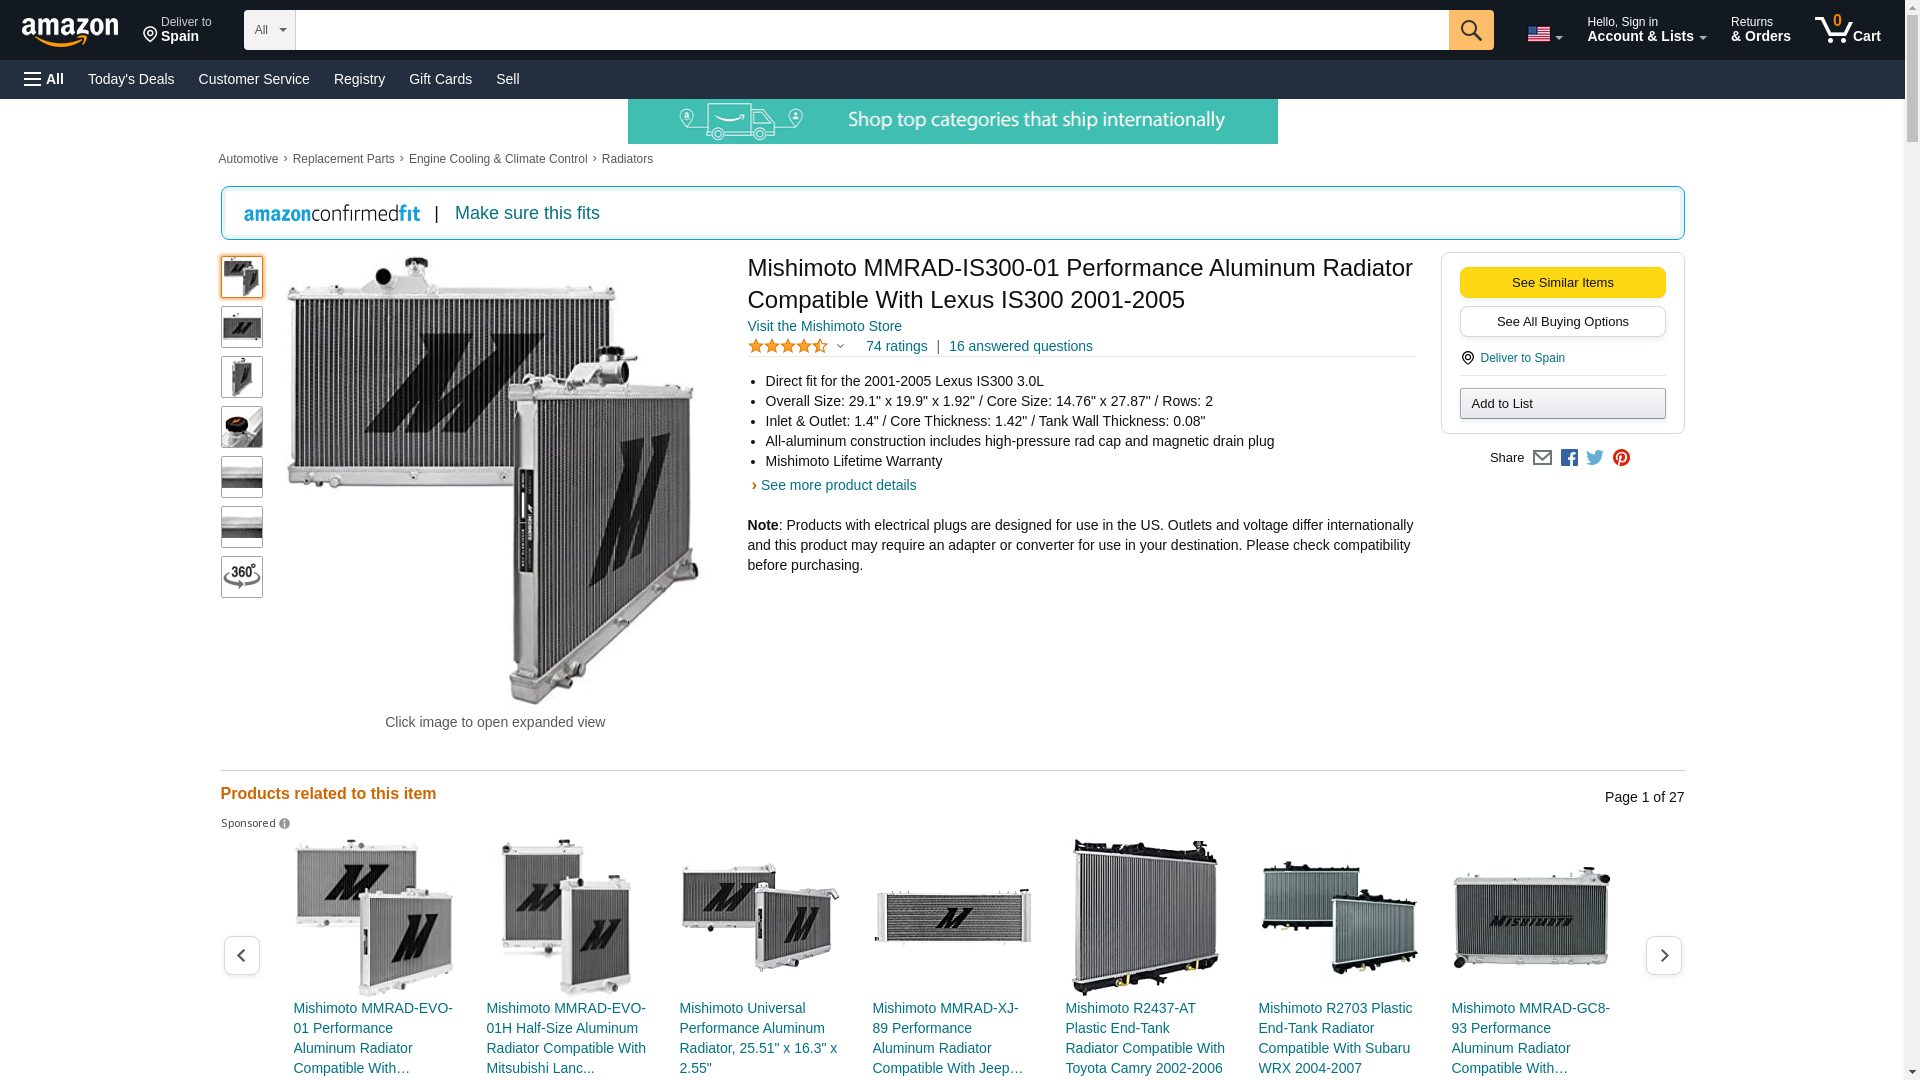Share product on Facebook icon
This screenshot has width=1920, height=1080.
pos(1569,458)
